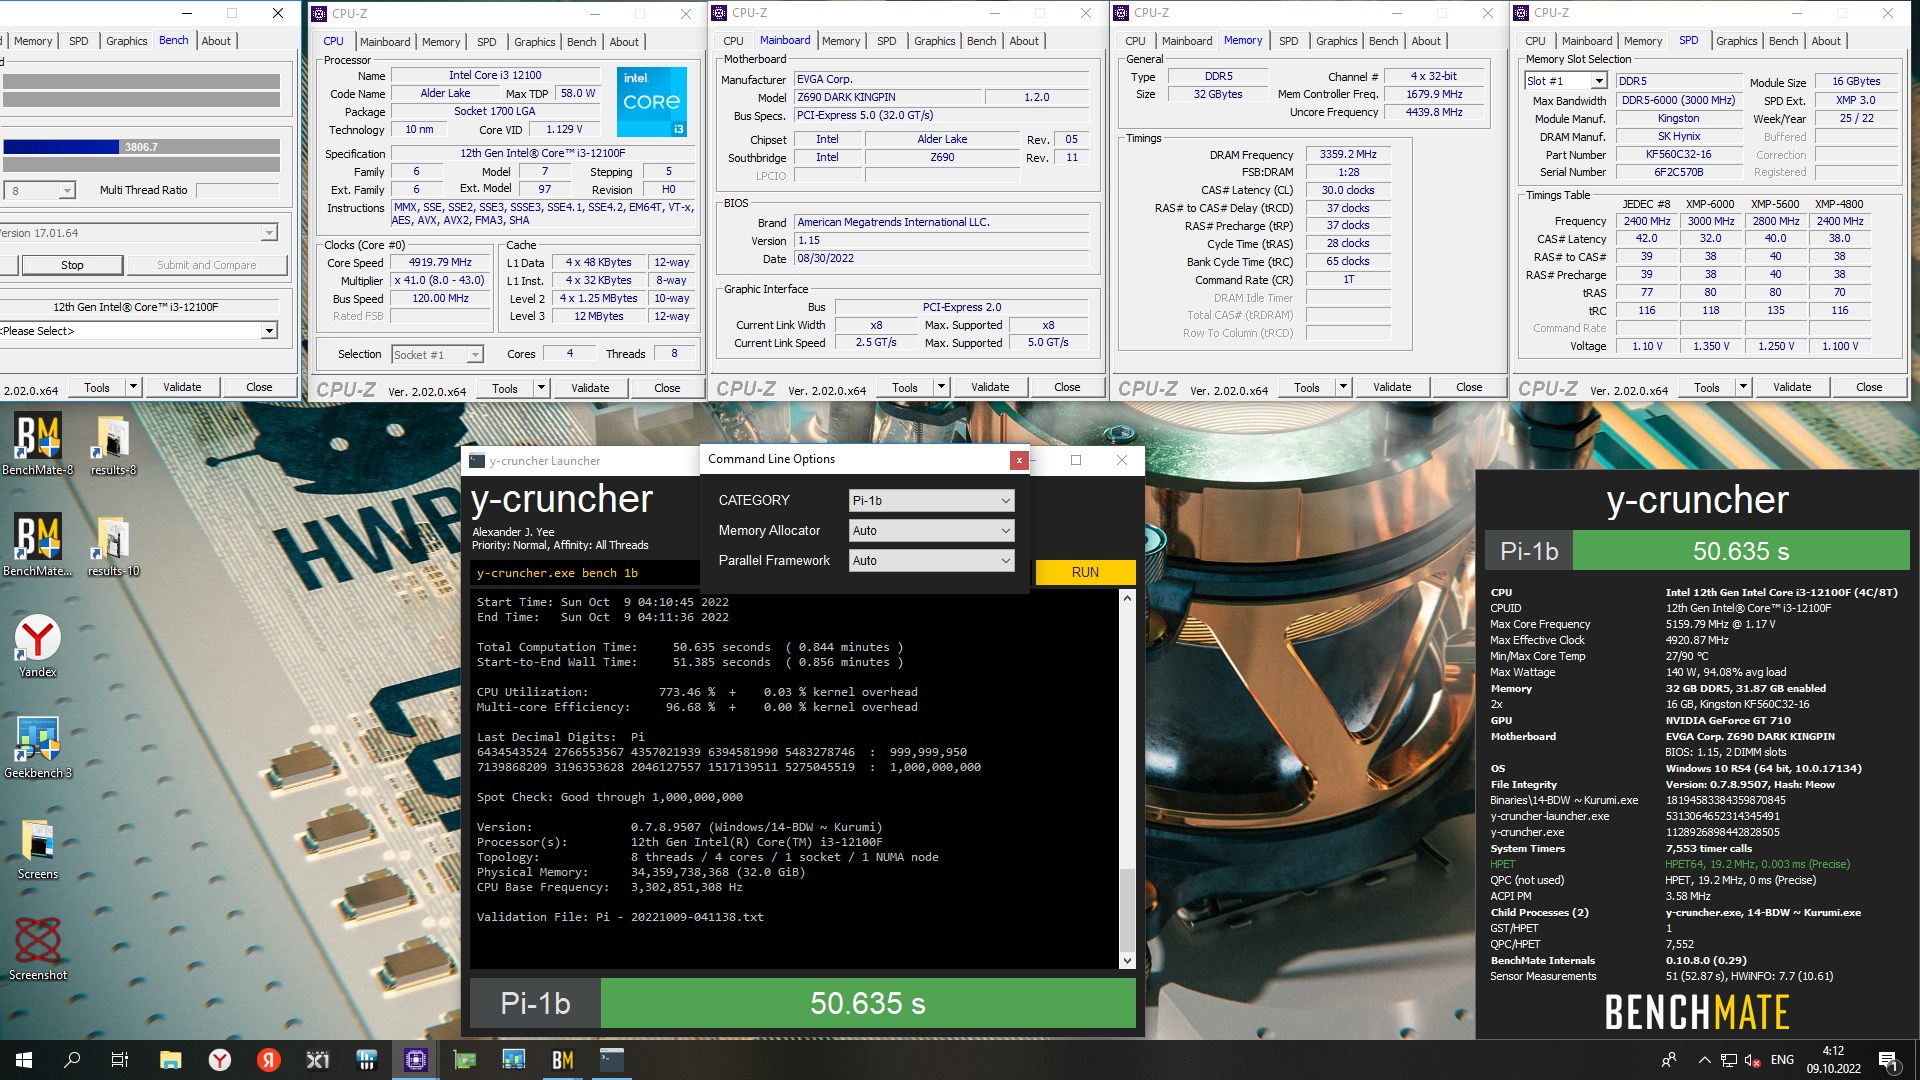This screenshot has height=1080, width=1920.
Task: Switch to About tab in SPD window
Action: tap(1825, 41)
